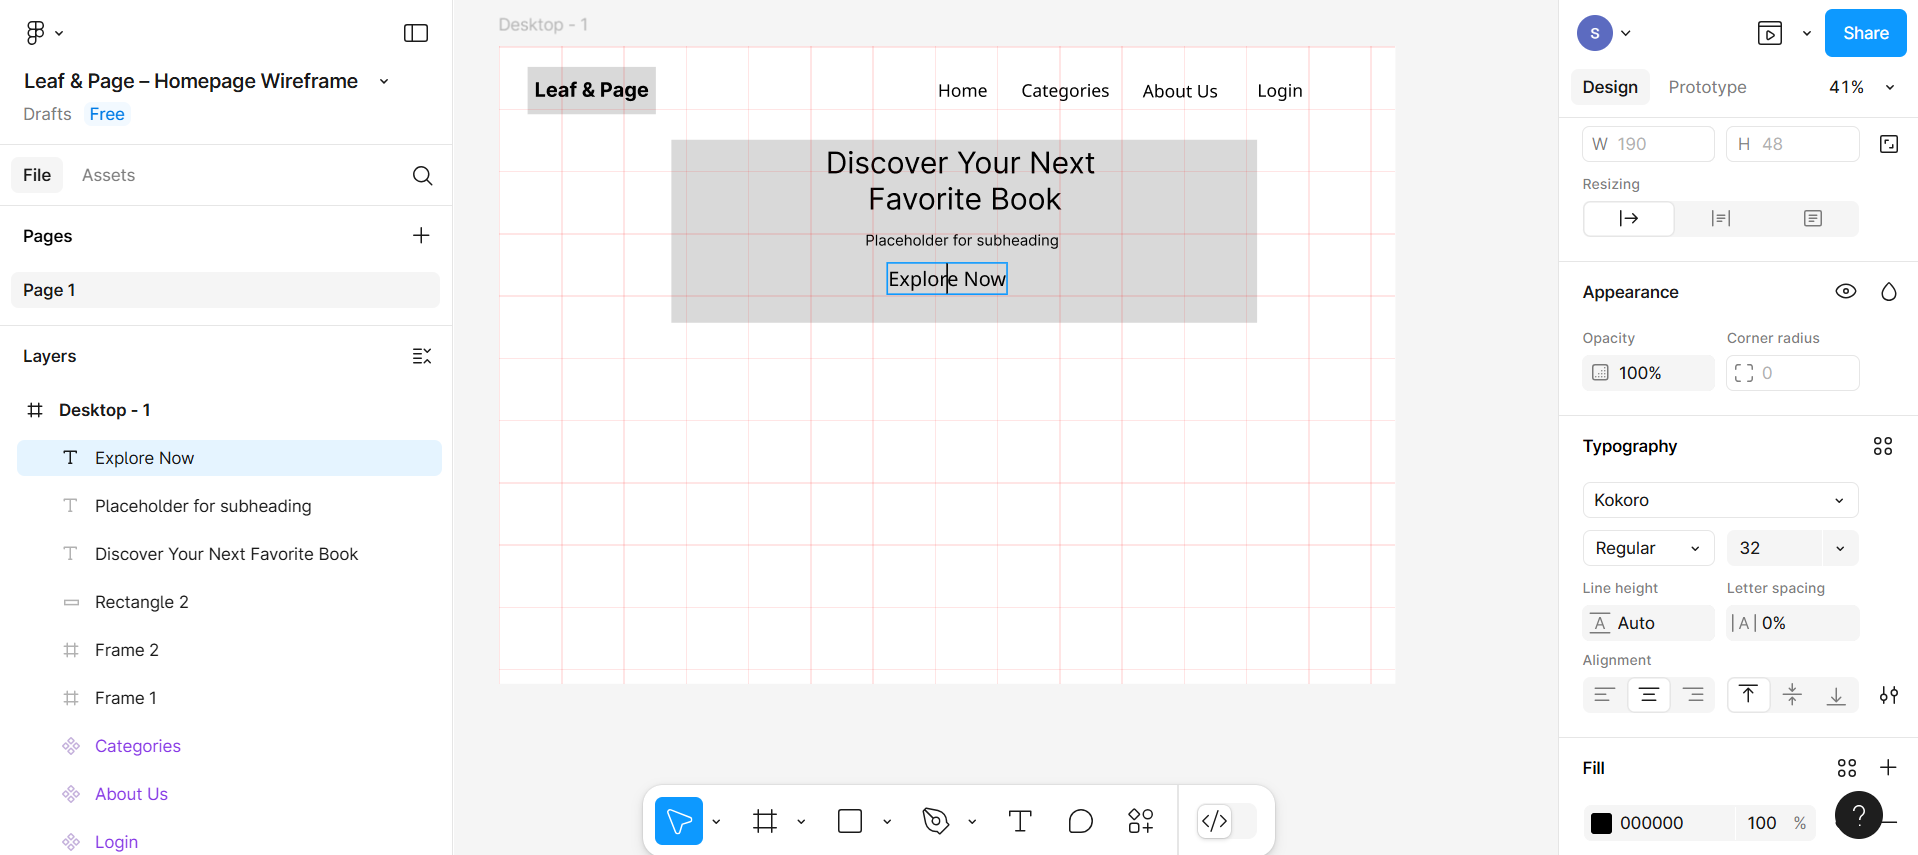Viewport: 1918px width, 855px height.
Task: Switch to the Design tab
Action: (x=1610, y=88)
